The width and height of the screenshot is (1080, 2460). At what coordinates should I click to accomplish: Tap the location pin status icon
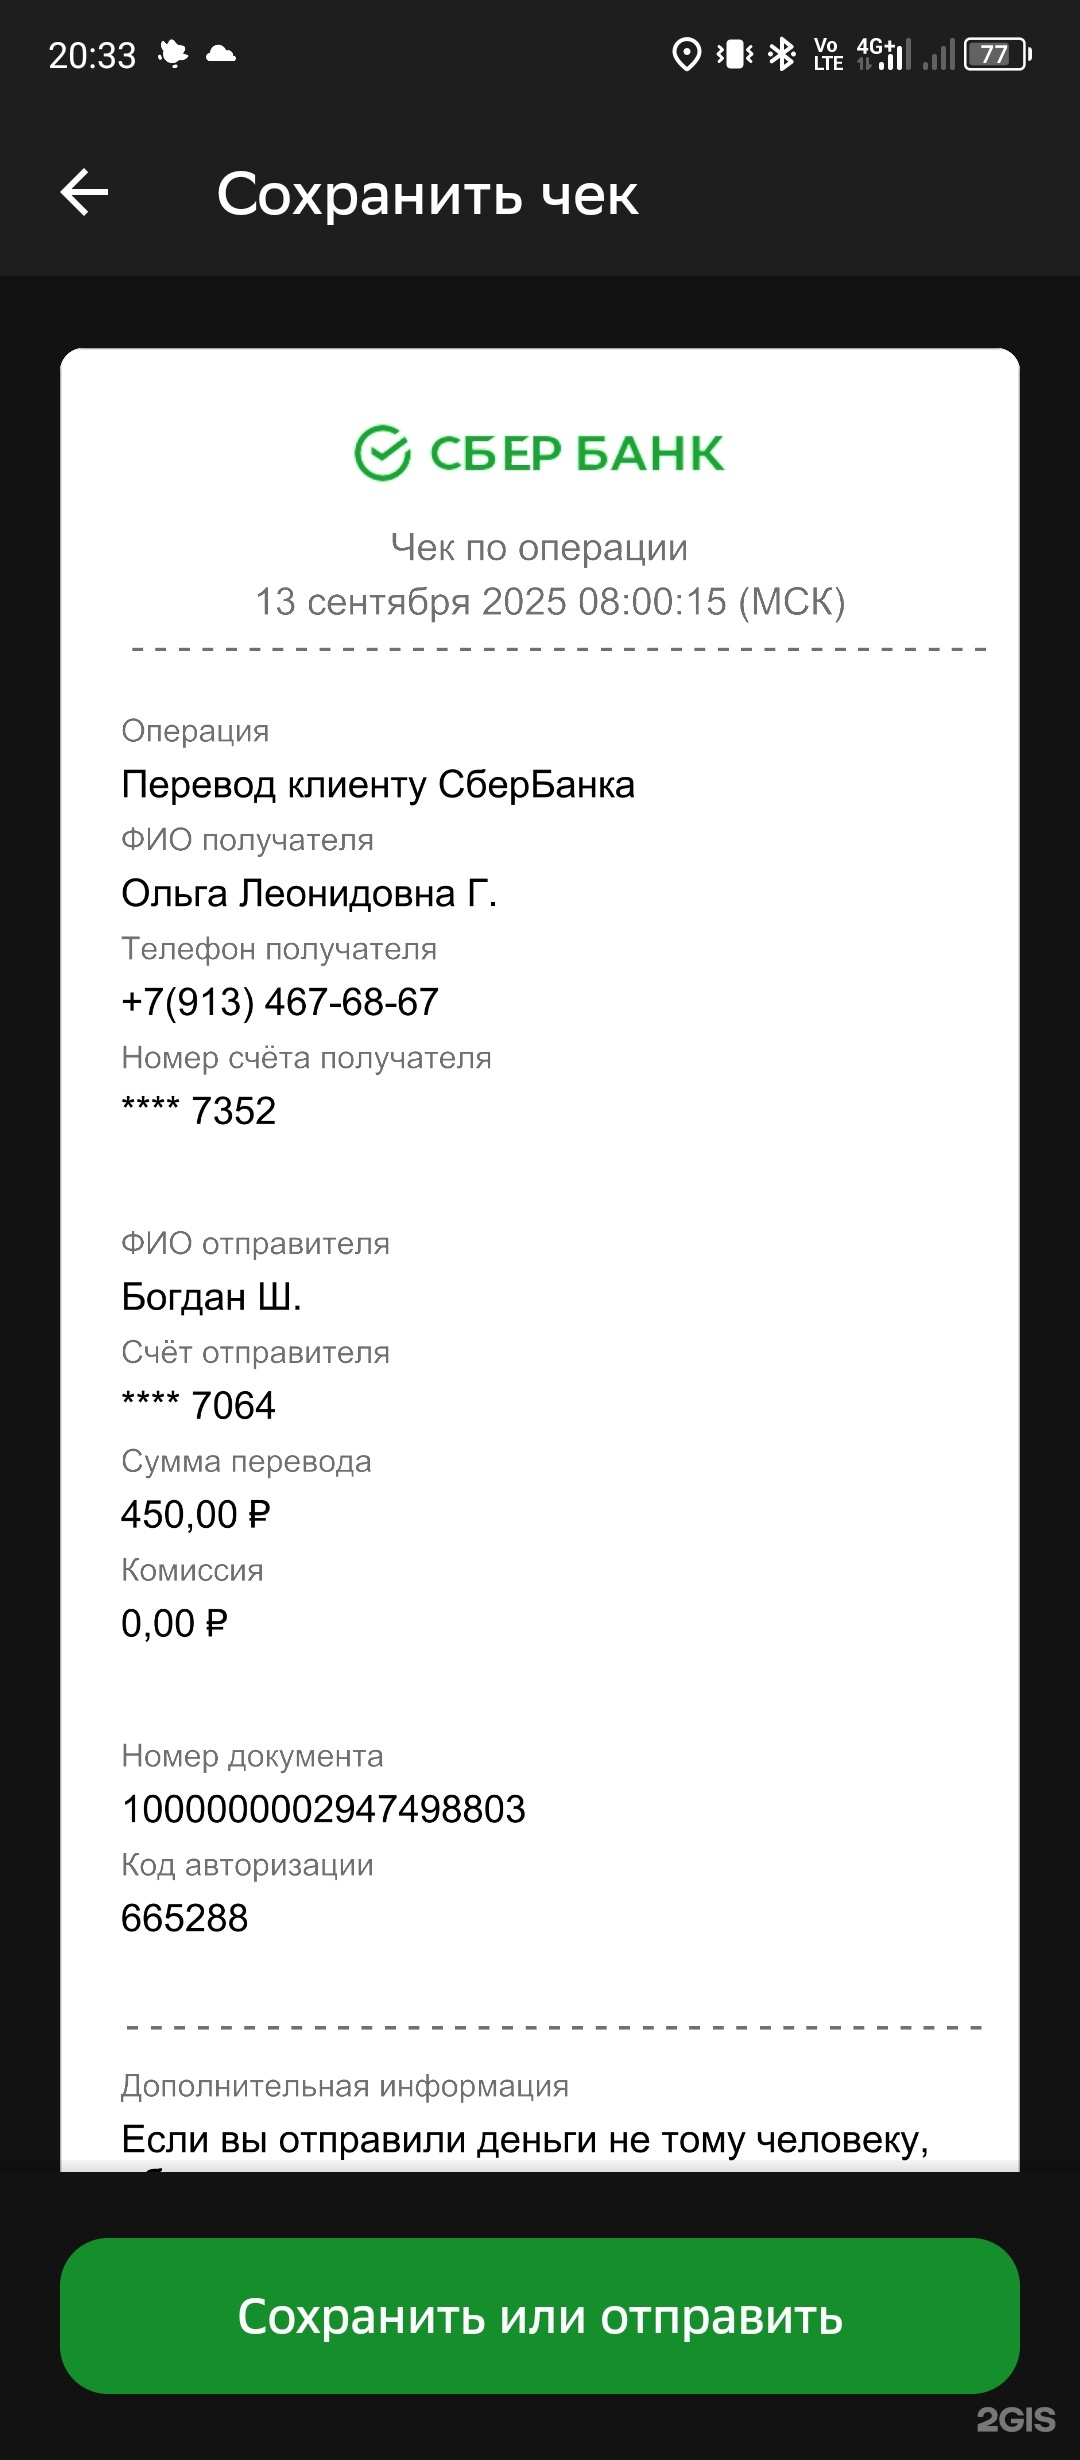click(x=686, y=54)
